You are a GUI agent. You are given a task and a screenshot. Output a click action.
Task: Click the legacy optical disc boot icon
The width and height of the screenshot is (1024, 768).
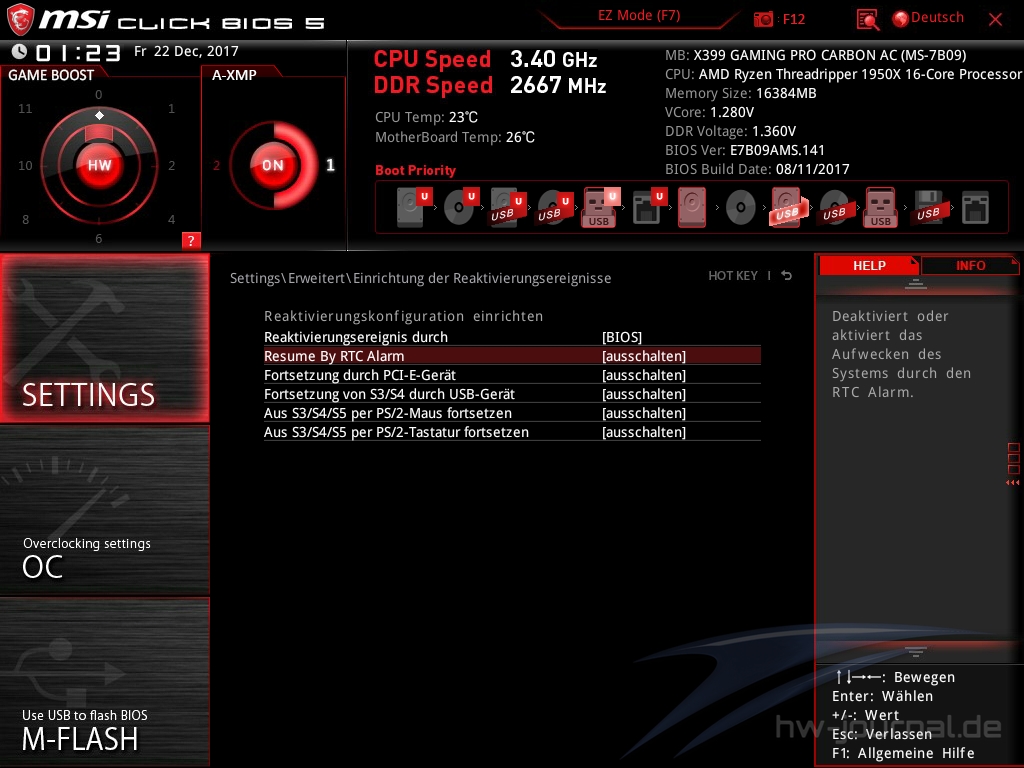[741, 208]
